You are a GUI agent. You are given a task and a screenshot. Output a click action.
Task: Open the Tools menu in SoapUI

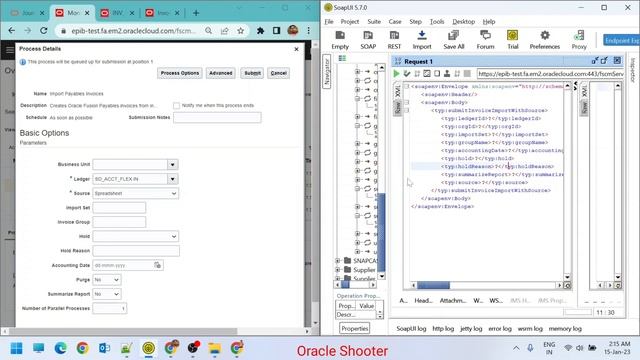[x=437, y=22]
